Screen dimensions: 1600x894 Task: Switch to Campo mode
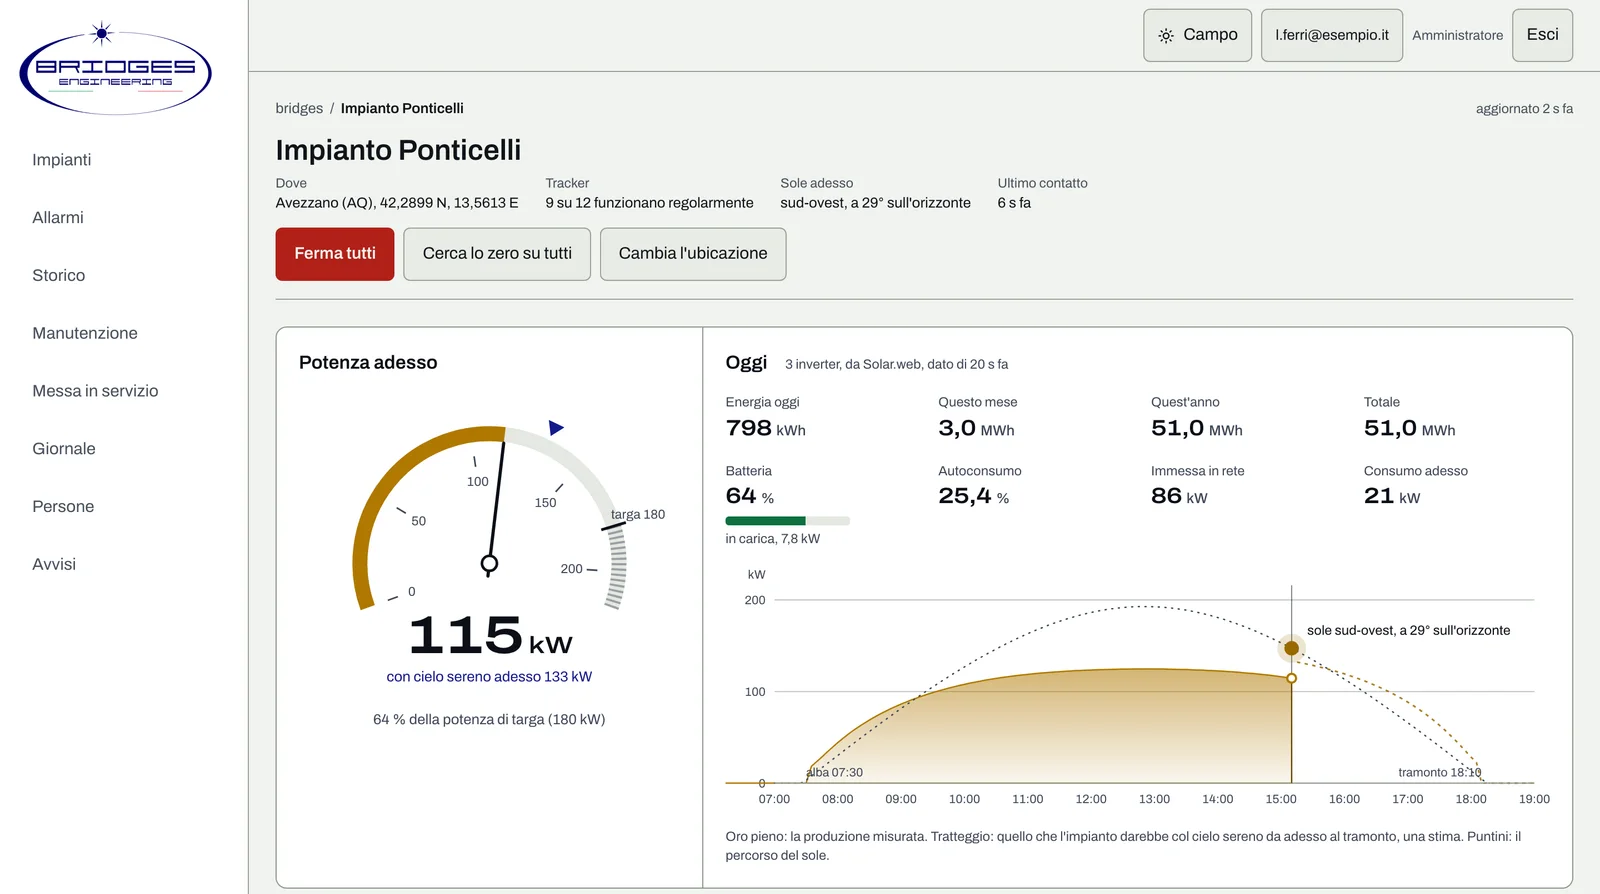click(1198, 35)
